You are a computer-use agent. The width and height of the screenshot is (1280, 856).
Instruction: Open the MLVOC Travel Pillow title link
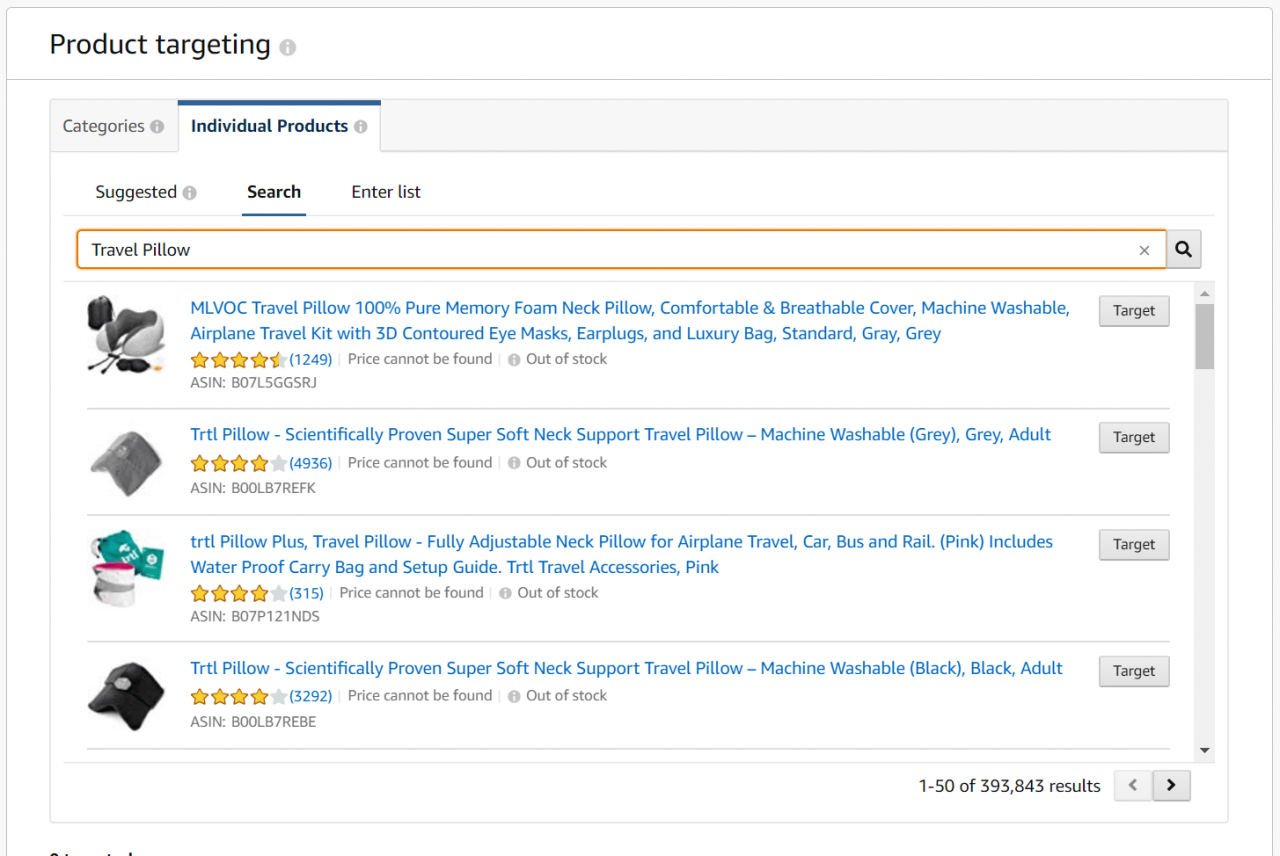point(630,321)
